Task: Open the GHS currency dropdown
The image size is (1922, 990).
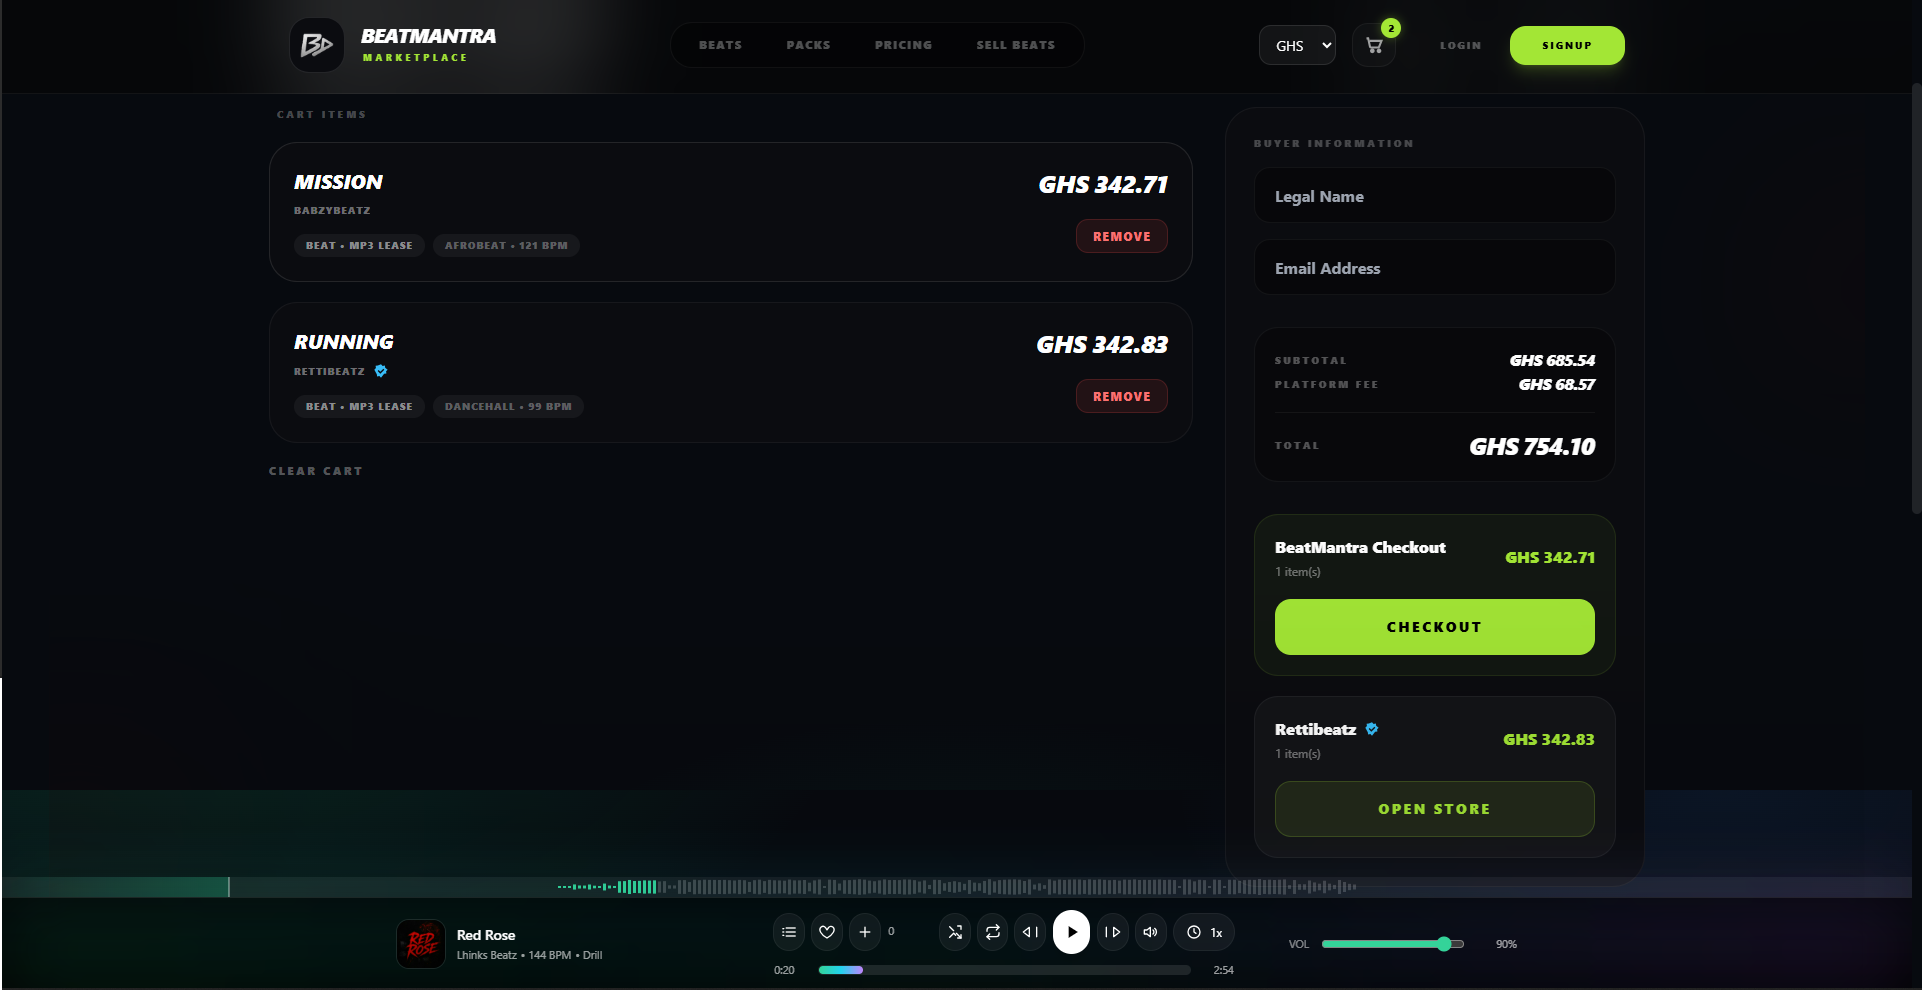Action: click(x=1297, y=45)
